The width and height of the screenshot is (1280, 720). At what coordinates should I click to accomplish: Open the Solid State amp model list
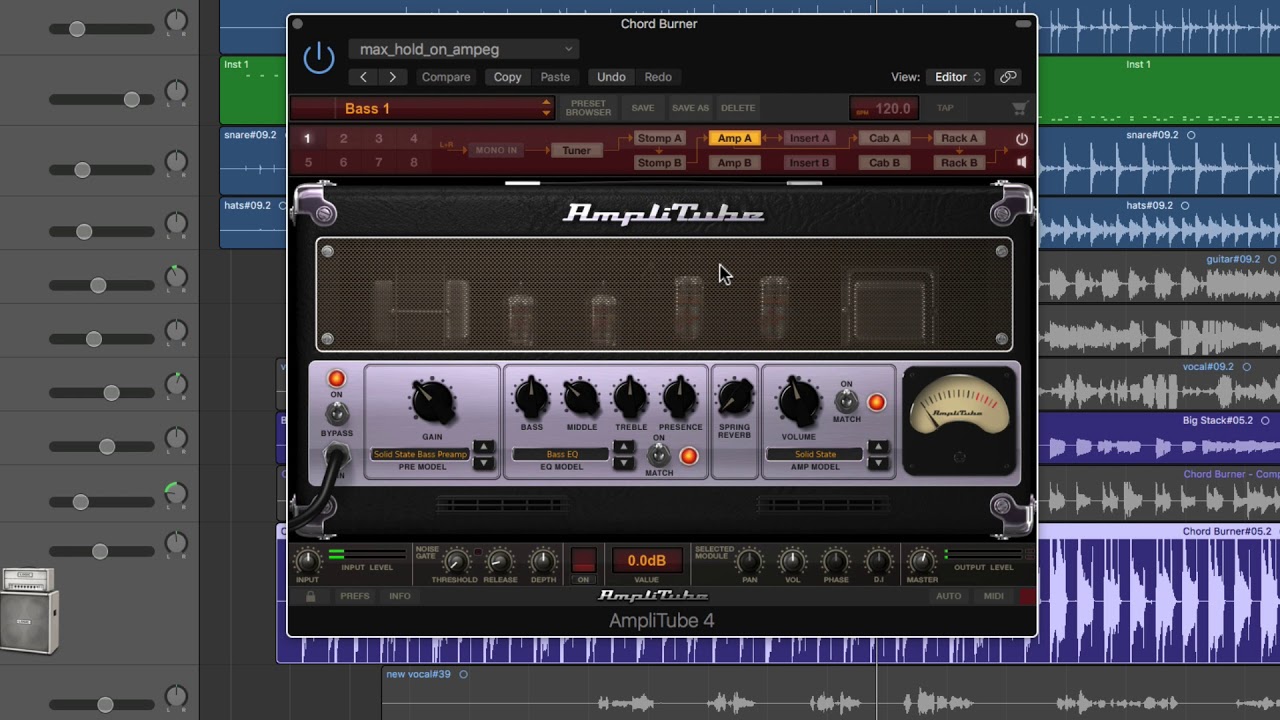tap(816, 454)
